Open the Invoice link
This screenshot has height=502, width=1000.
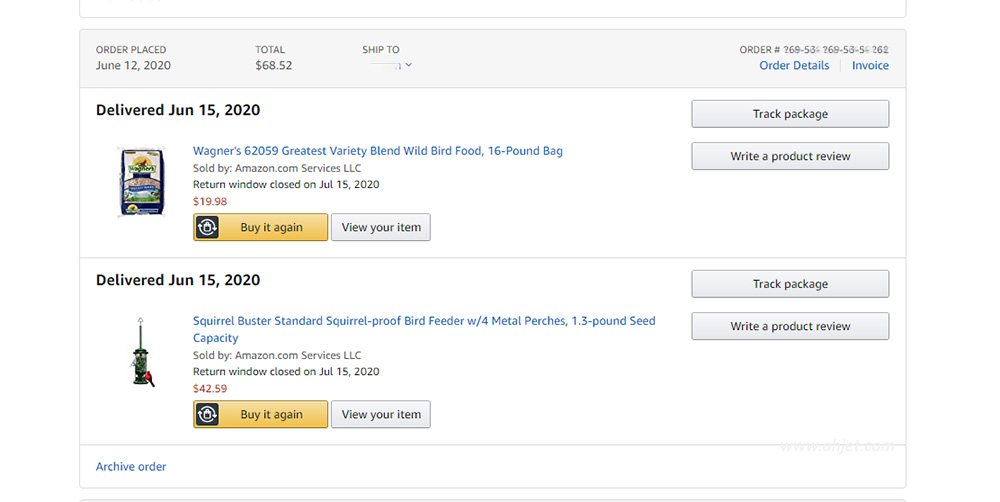point(870,65)
